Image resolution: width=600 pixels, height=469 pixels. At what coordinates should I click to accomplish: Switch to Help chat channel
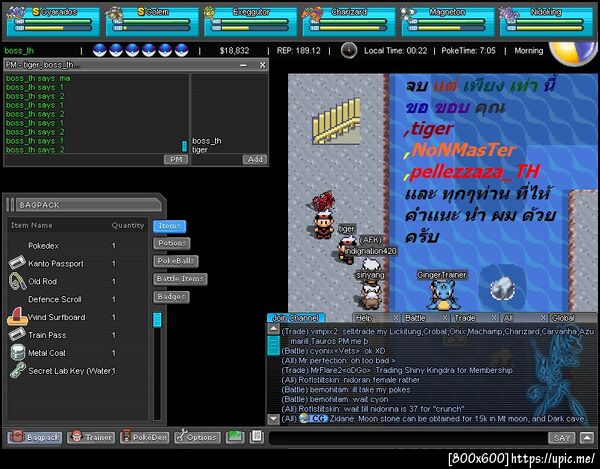pos(372,318)
